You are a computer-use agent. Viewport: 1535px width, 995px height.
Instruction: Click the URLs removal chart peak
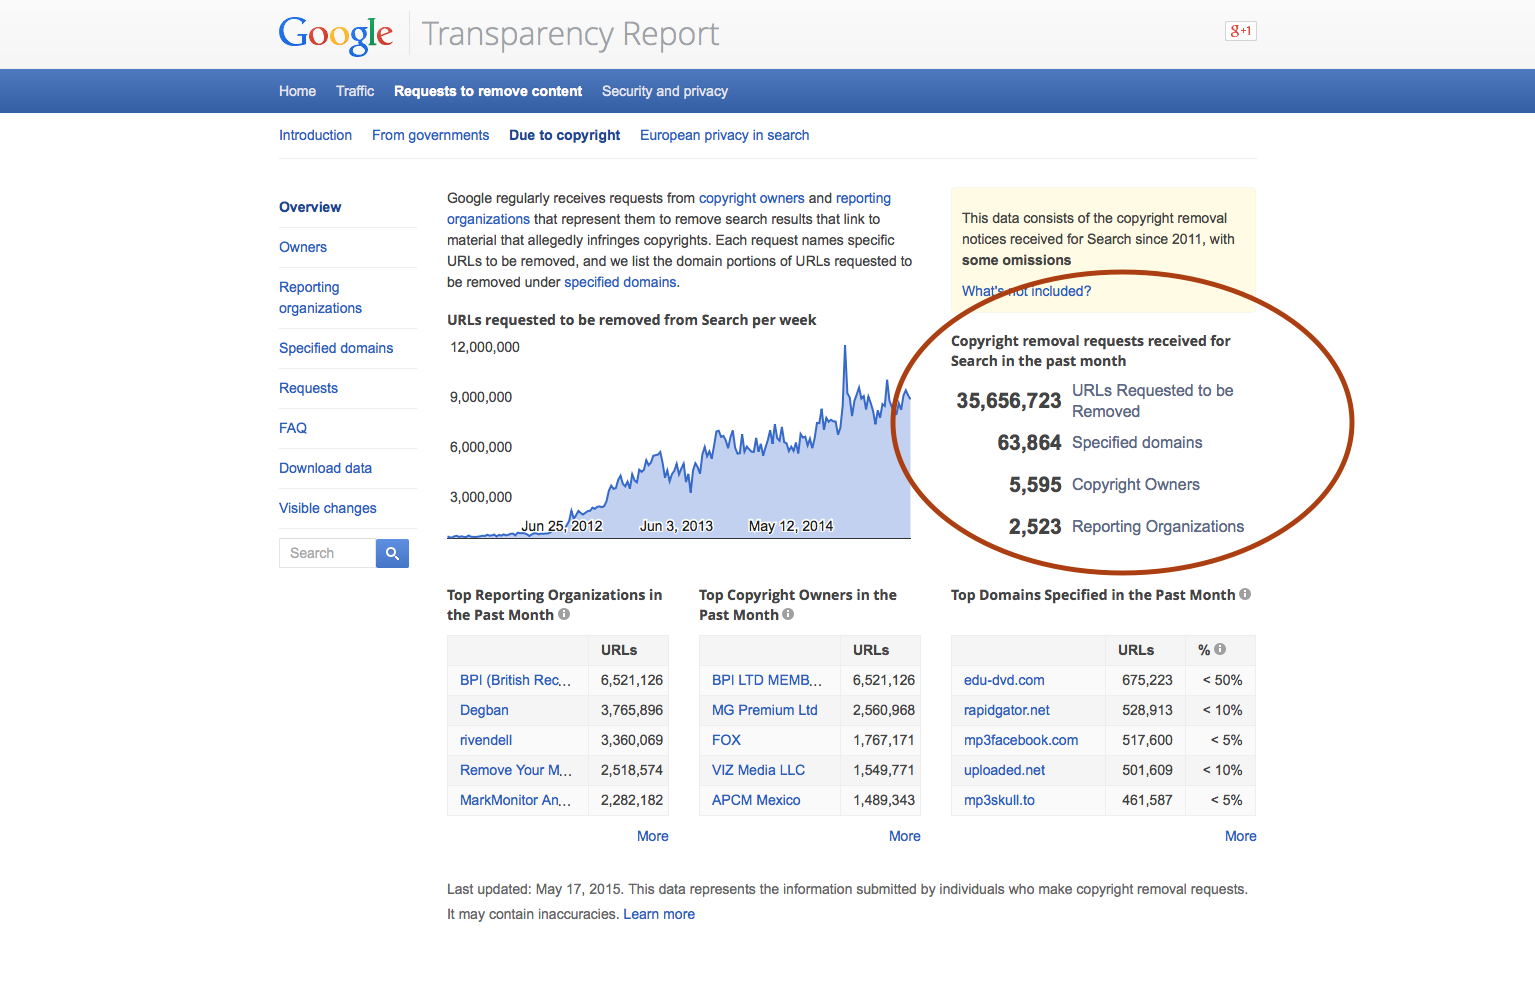845,348
